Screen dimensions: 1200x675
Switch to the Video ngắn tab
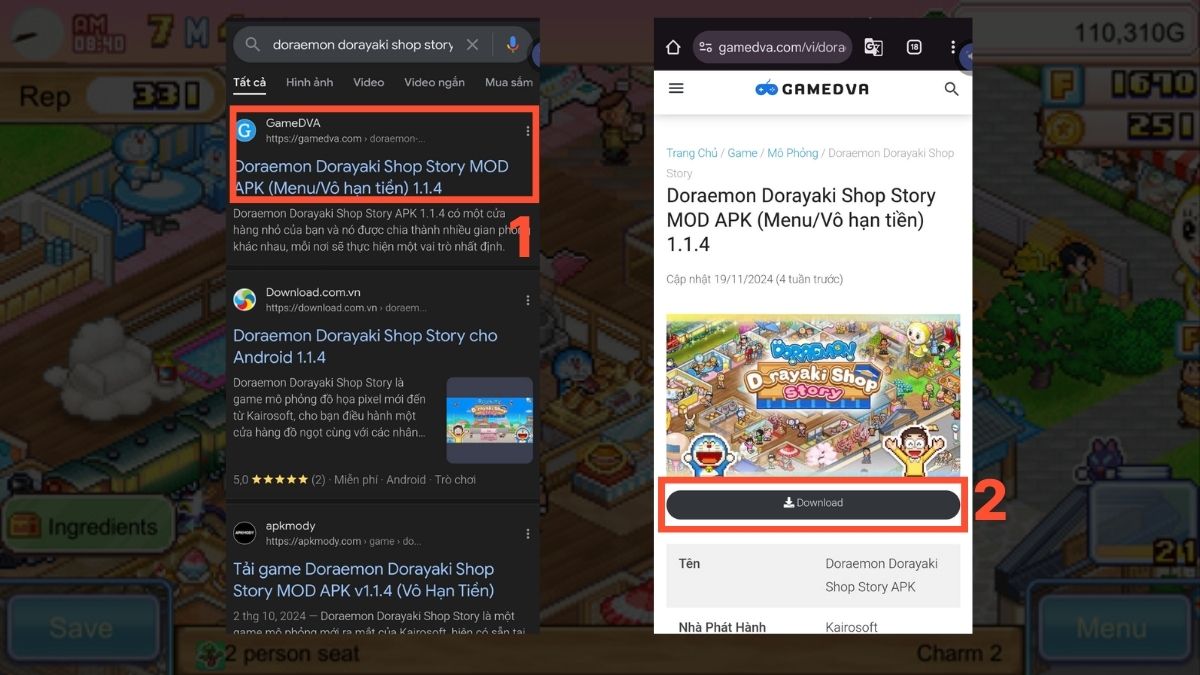coord(434,82)
